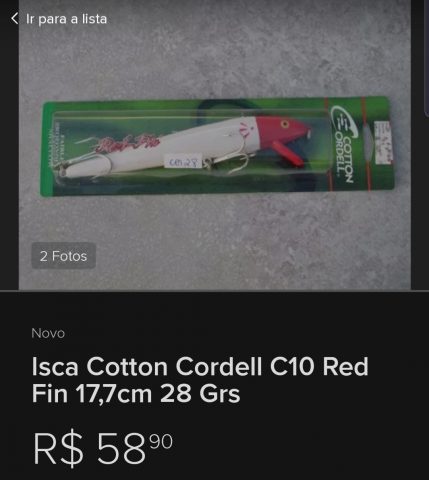Click the handwritten 'cm 28' sticker label
The height and width of the screenshot is (480, 429).
(x=183, y=162)
